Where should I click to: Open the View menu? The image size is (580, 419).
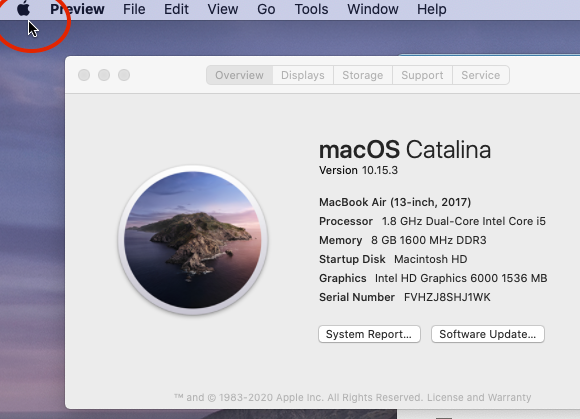(223, 9)
